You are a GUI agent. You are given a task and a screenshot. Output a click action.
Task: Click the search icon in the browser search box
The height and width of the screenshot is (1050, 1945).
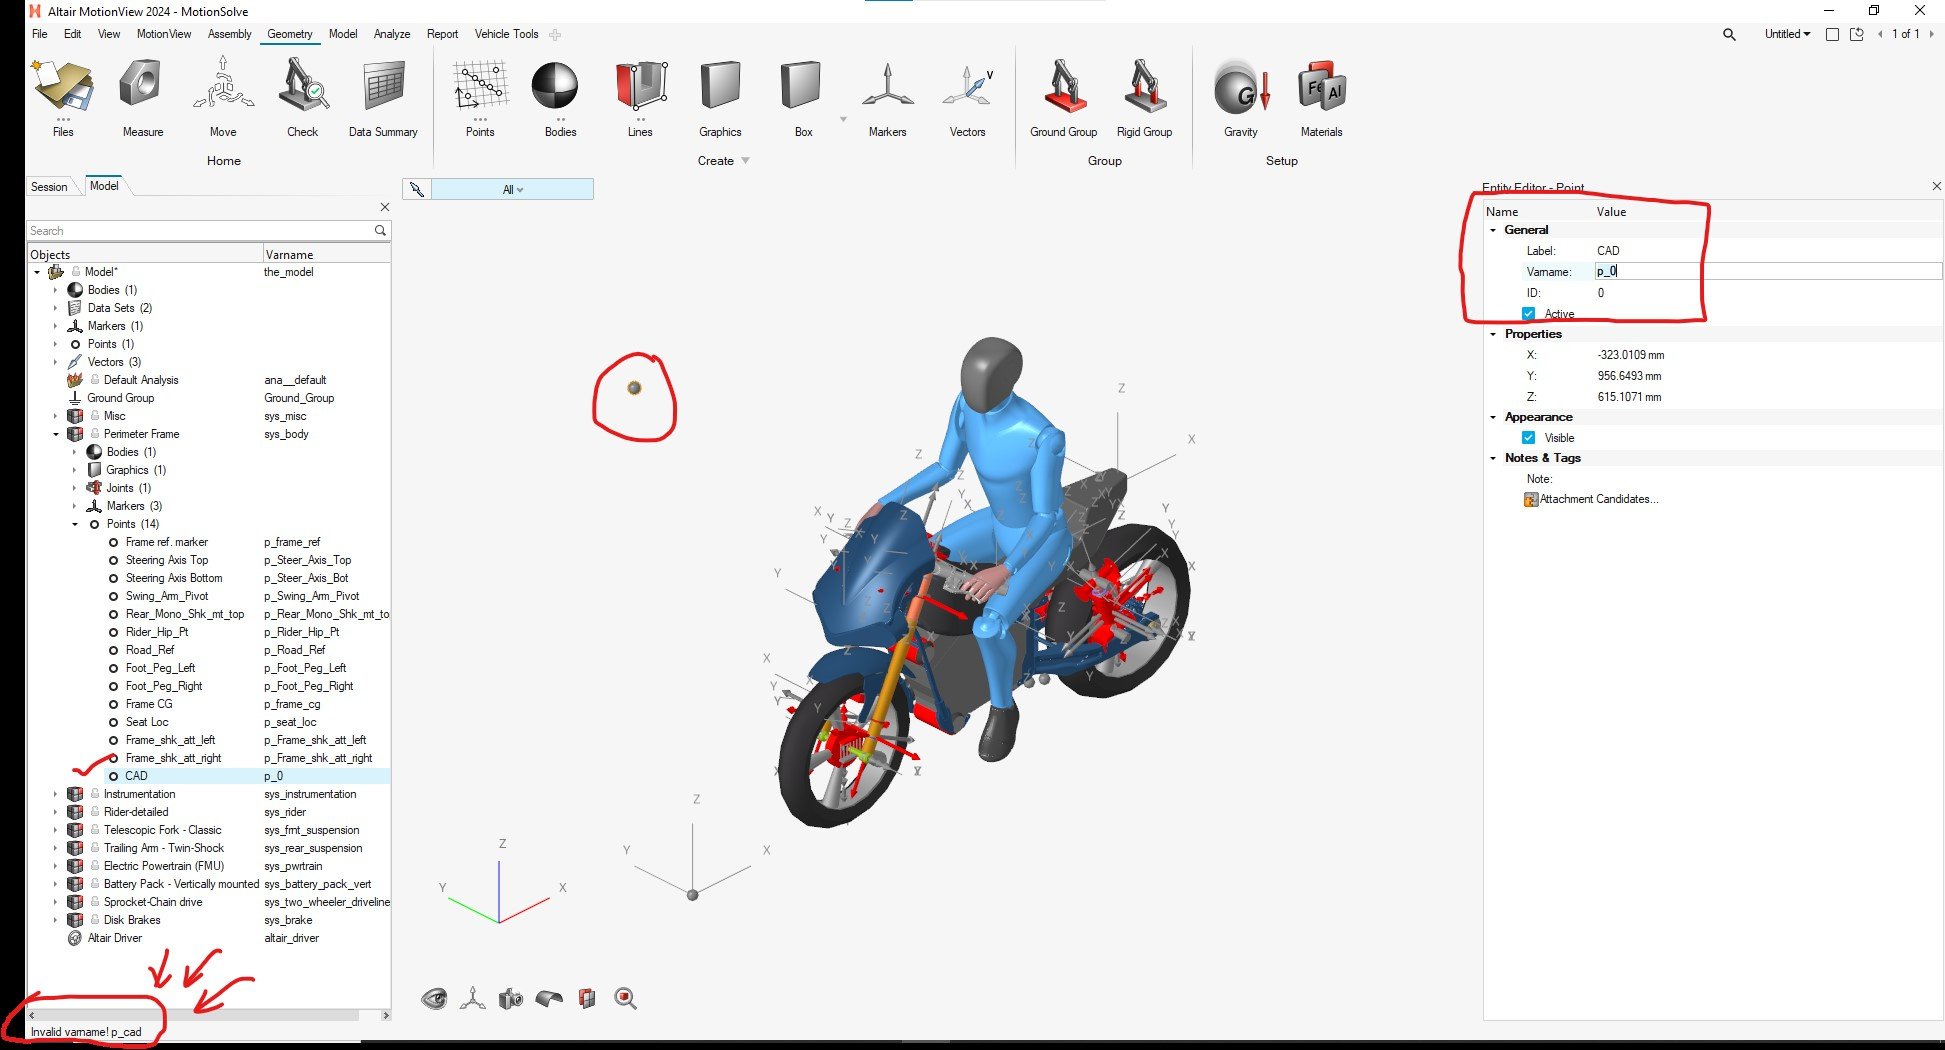pyautogui.click(x=380, y=230)
